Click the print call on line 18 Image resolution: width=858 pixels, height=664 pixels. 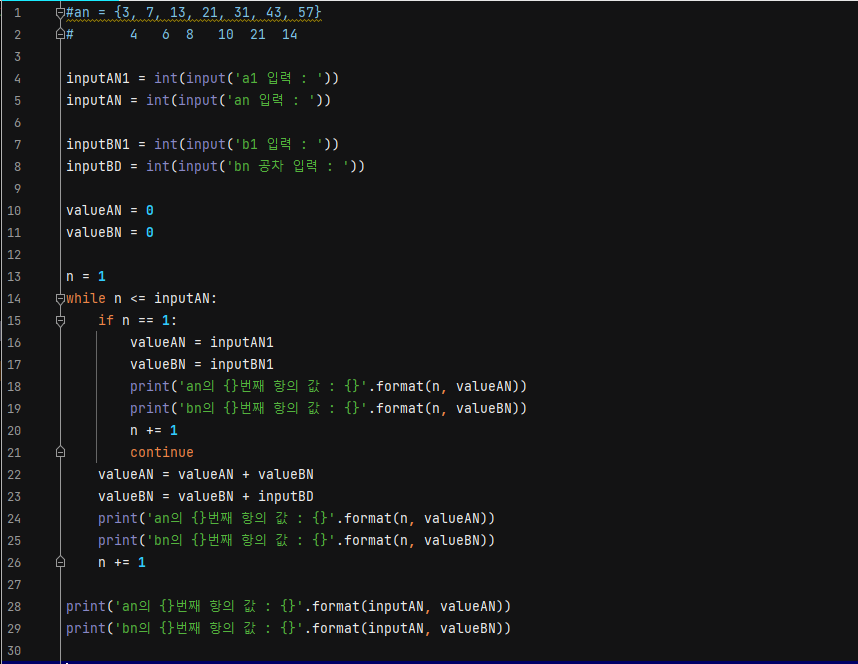(x=328, y=386)
